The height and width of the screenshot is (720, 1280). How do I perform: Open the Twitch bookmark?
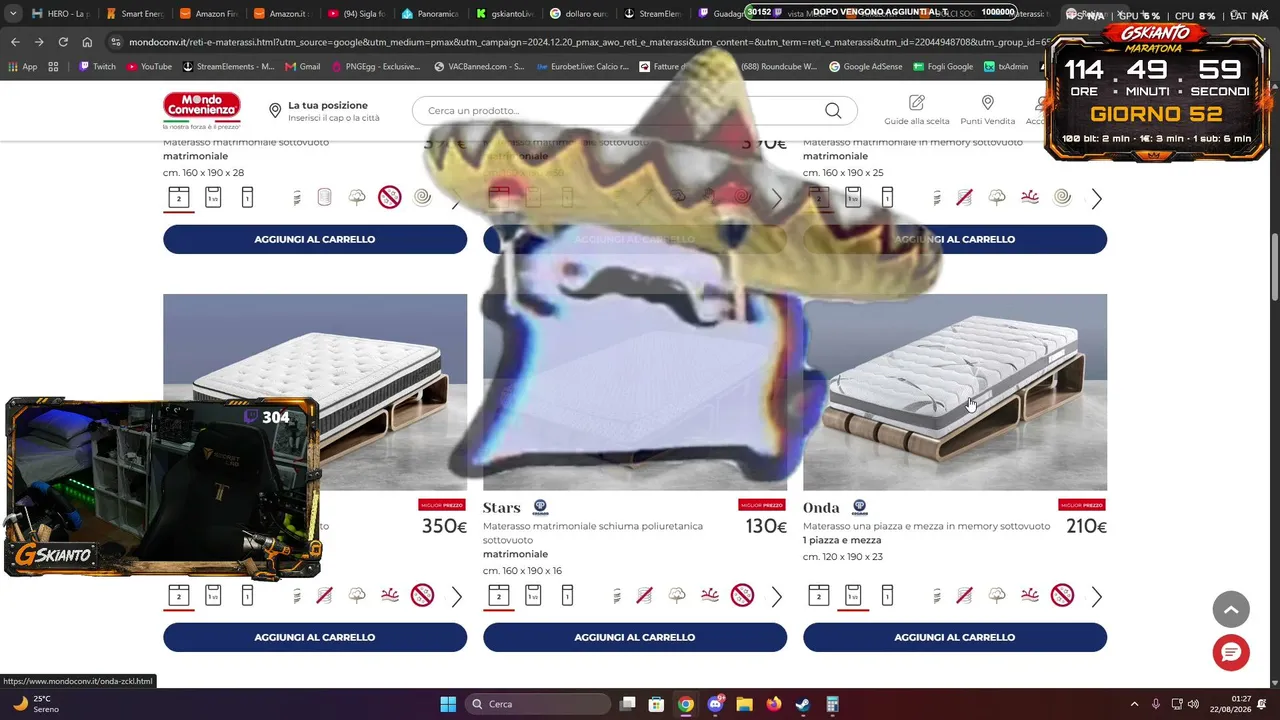click(x=97, y=66)
